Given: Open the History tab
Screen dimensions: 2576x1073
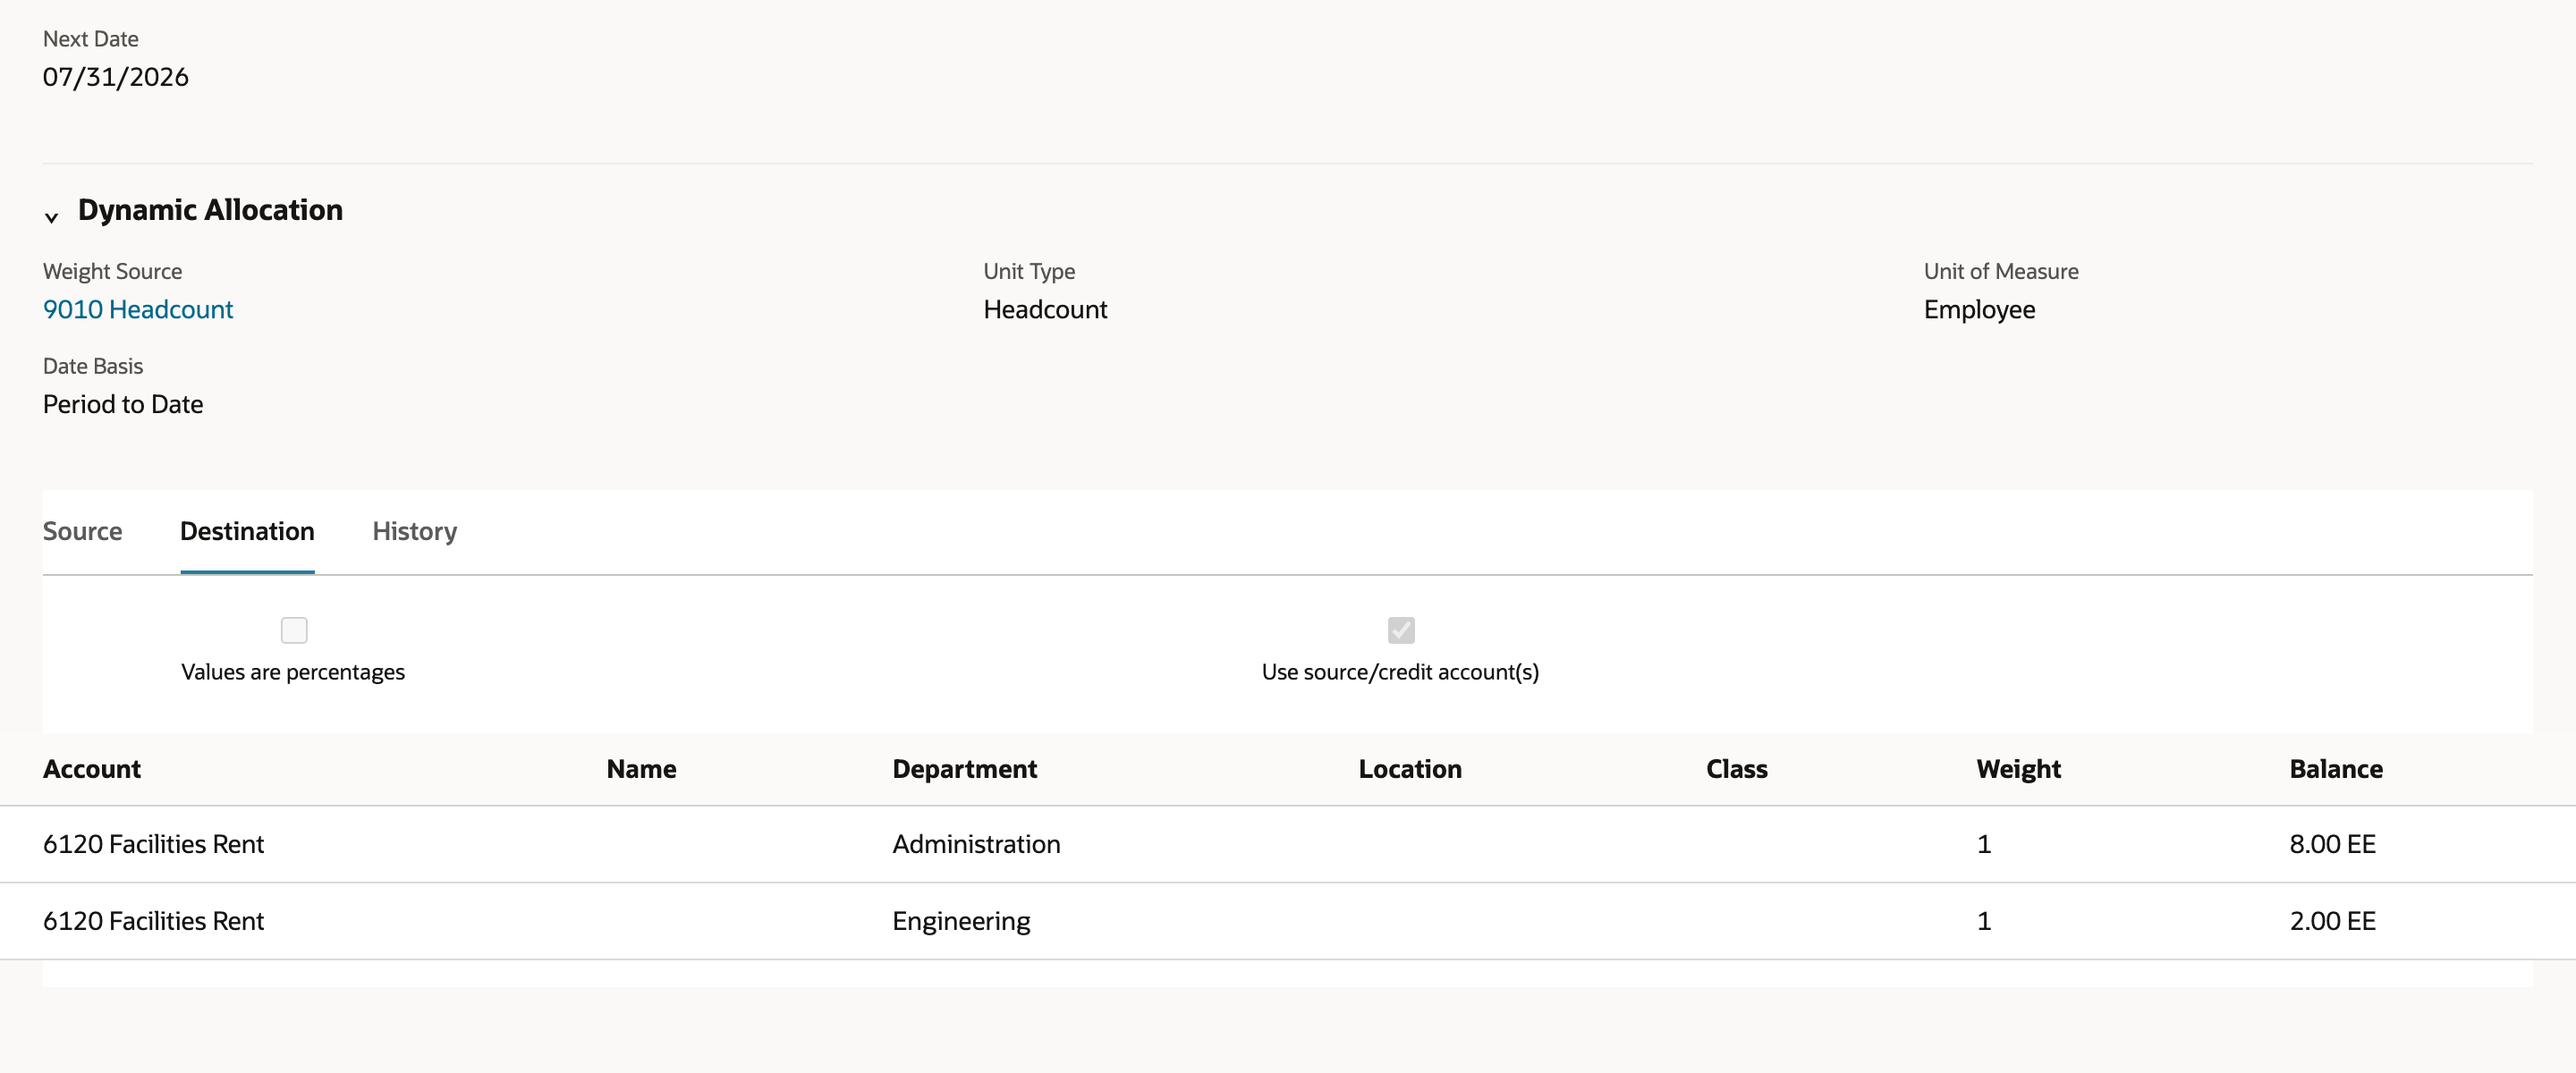Looking at the screenshot, I should pos(415,531).
